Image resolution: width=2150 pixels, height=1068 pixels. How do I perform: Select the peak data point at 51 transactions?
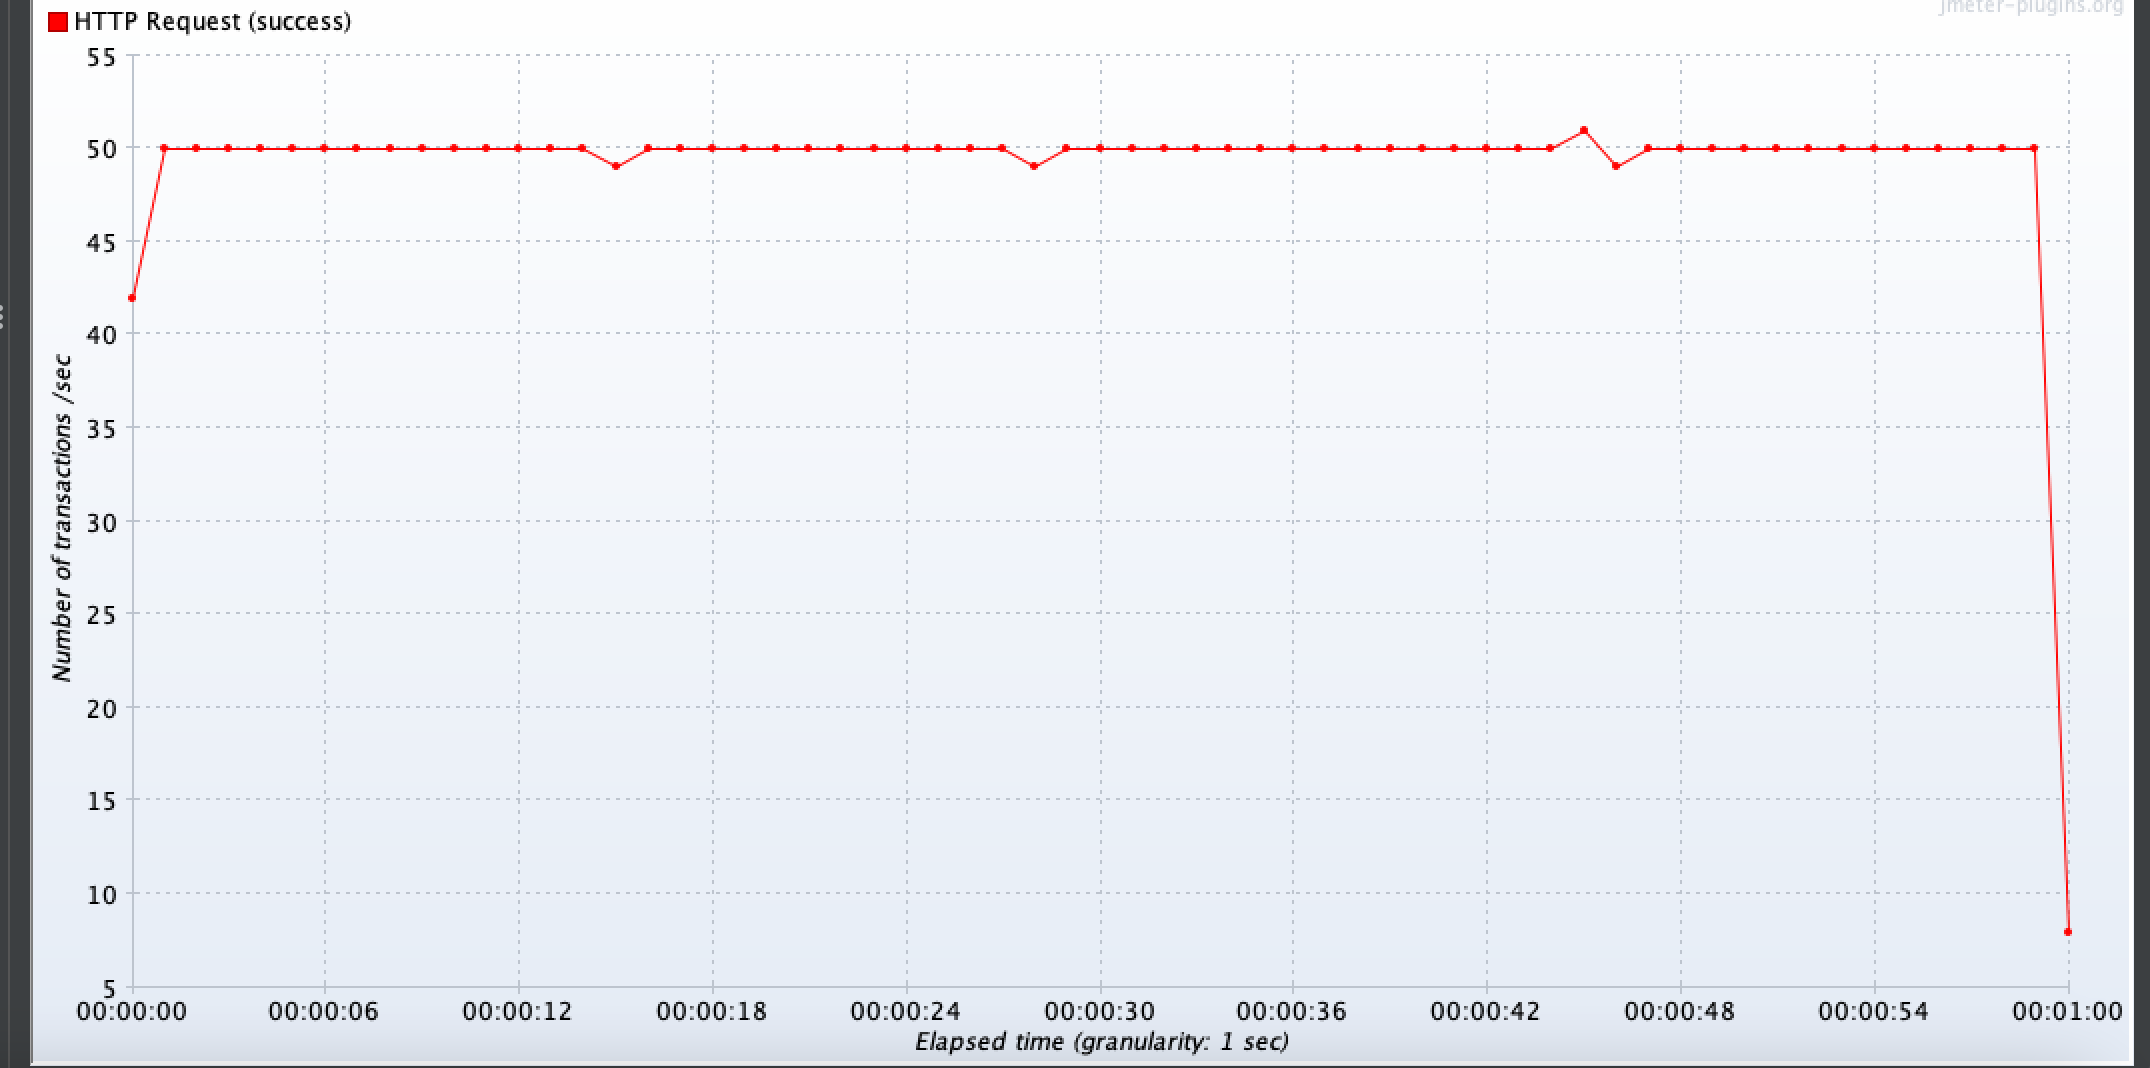[x=1583, y=130]
